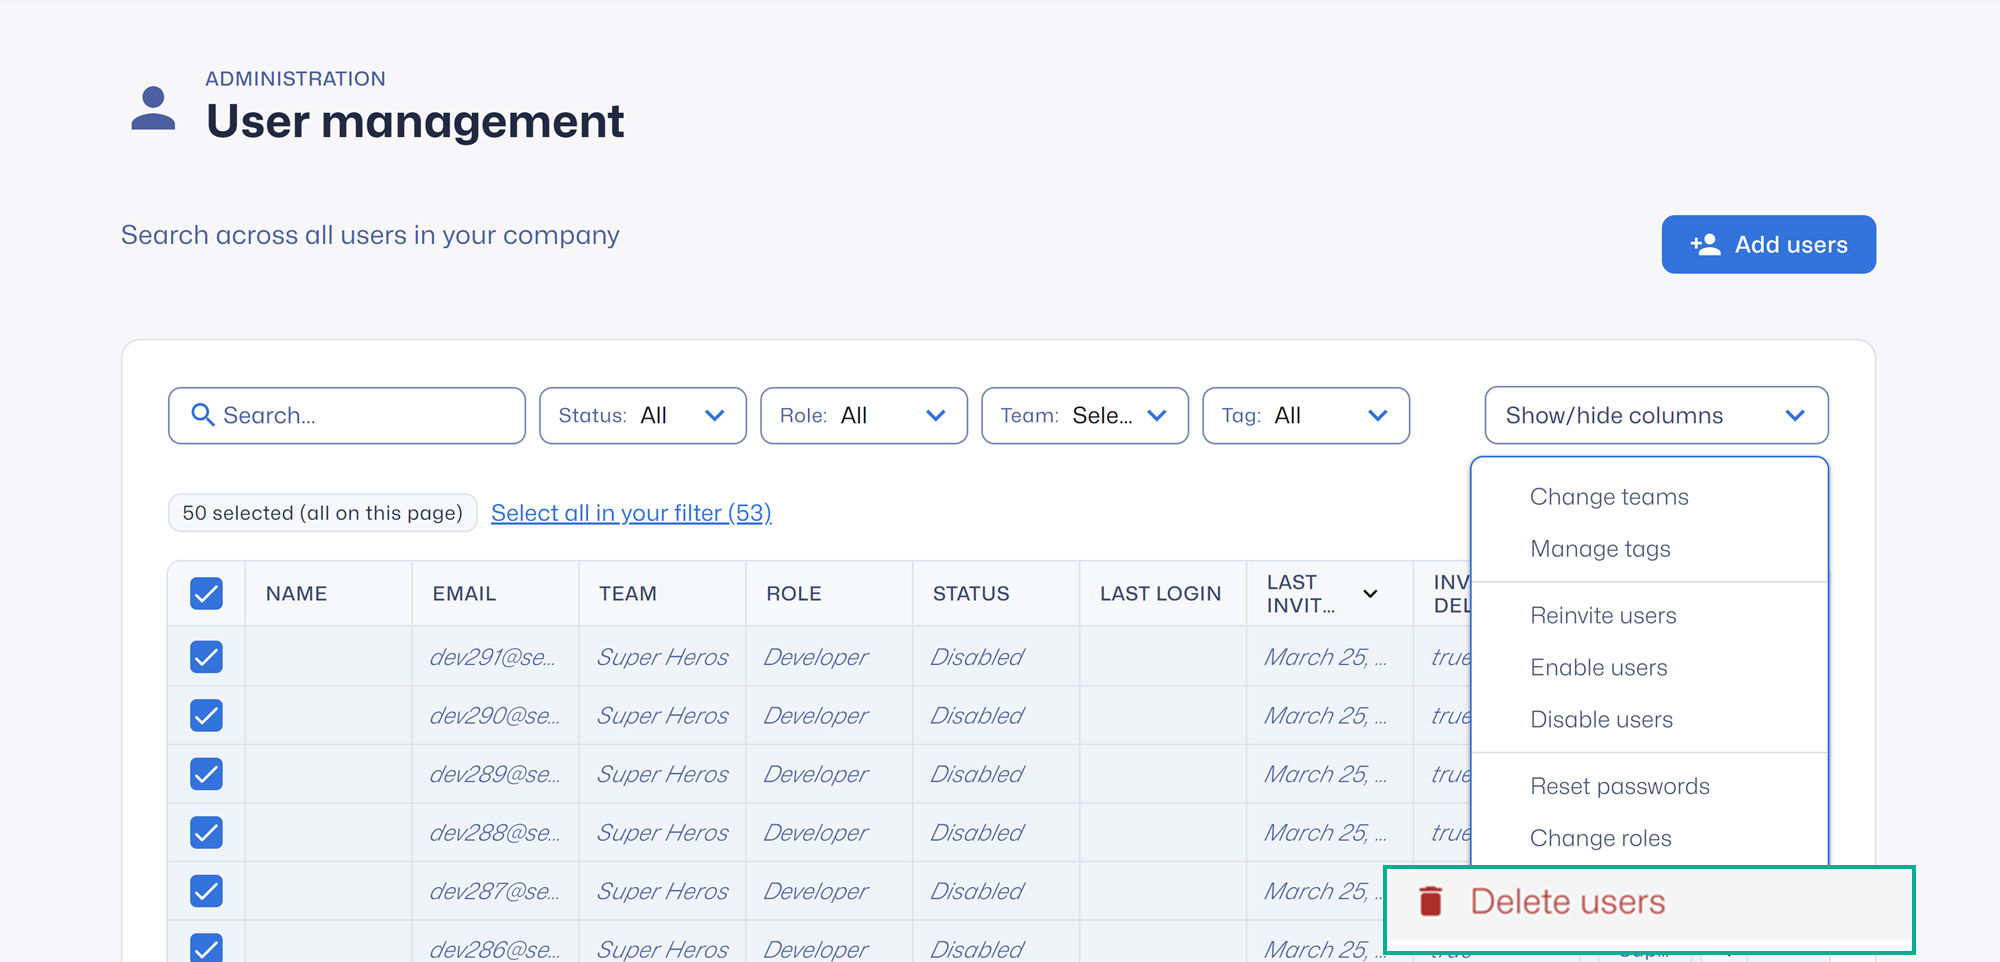Click the dev291@se... email cell

(493, 658)
